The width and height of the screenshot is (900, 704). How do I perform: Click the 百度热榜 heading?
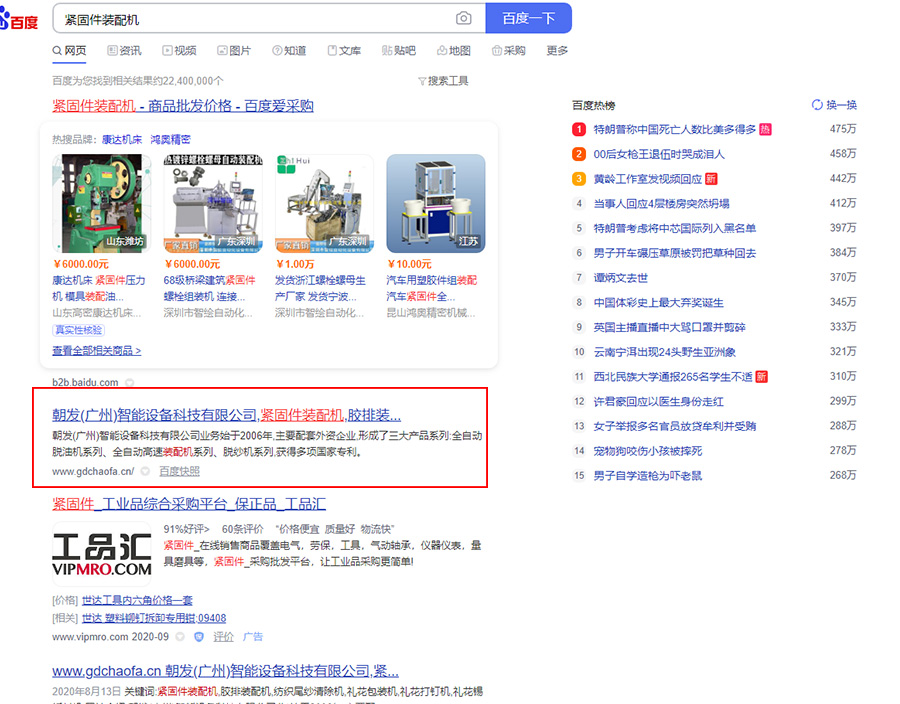tap(593, 105)
